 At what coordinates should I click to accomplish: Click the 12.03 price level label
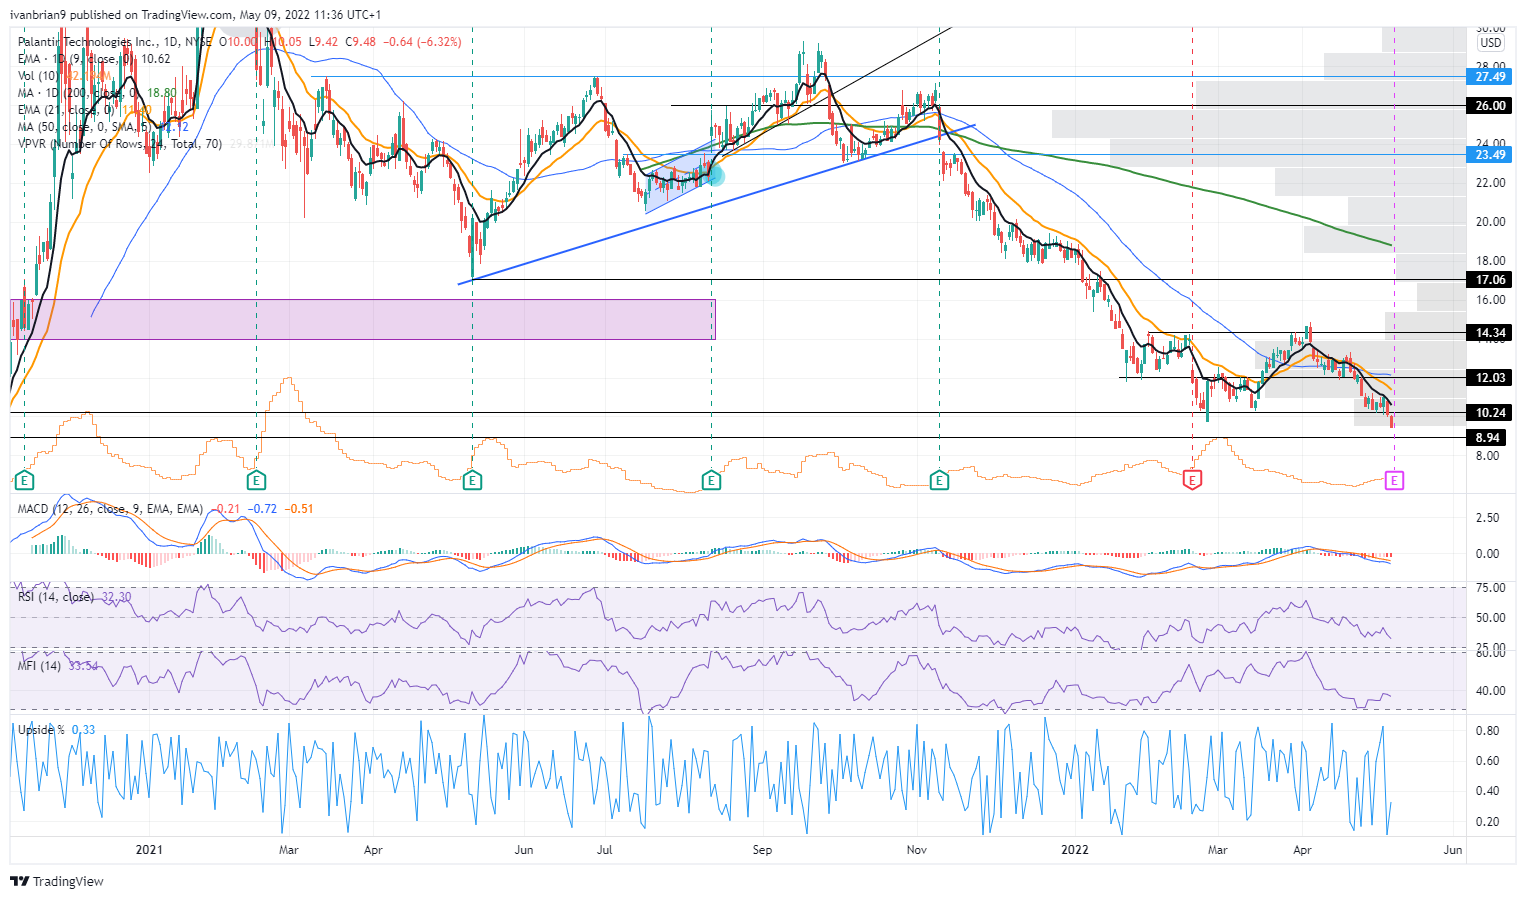click(x=1490, y=378)
